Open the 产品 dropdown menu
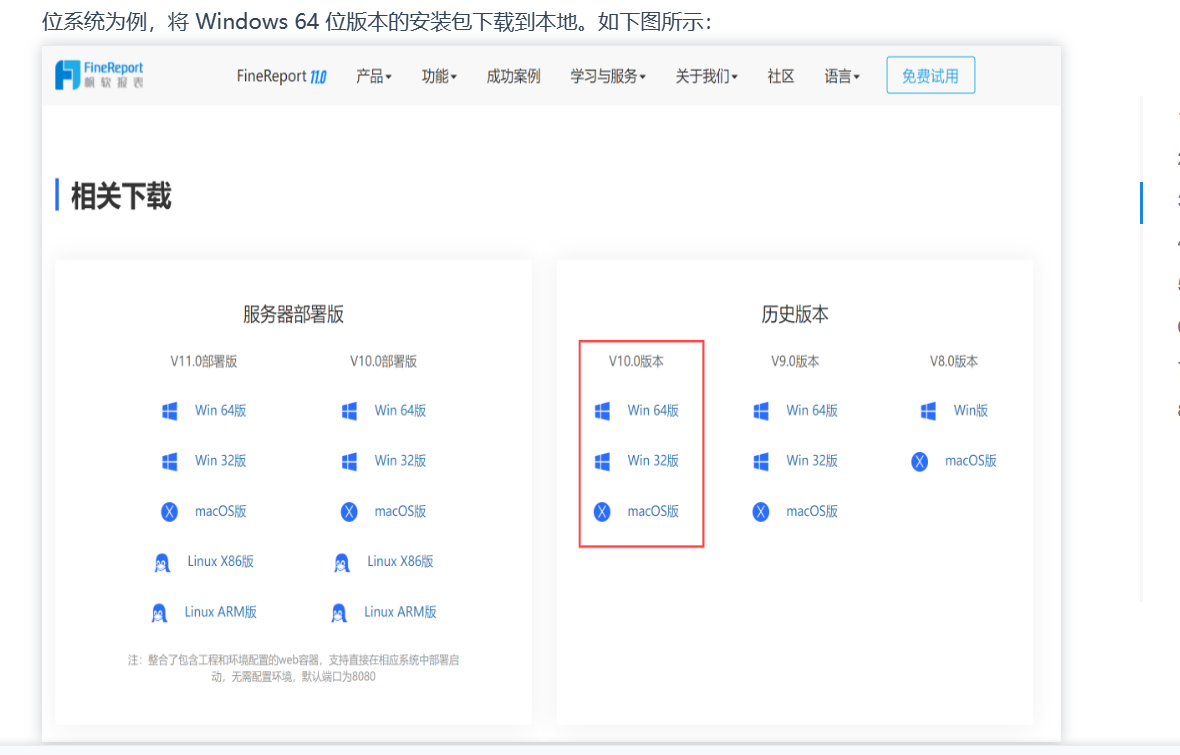1180x755 pixels. [x=373, y=76]
